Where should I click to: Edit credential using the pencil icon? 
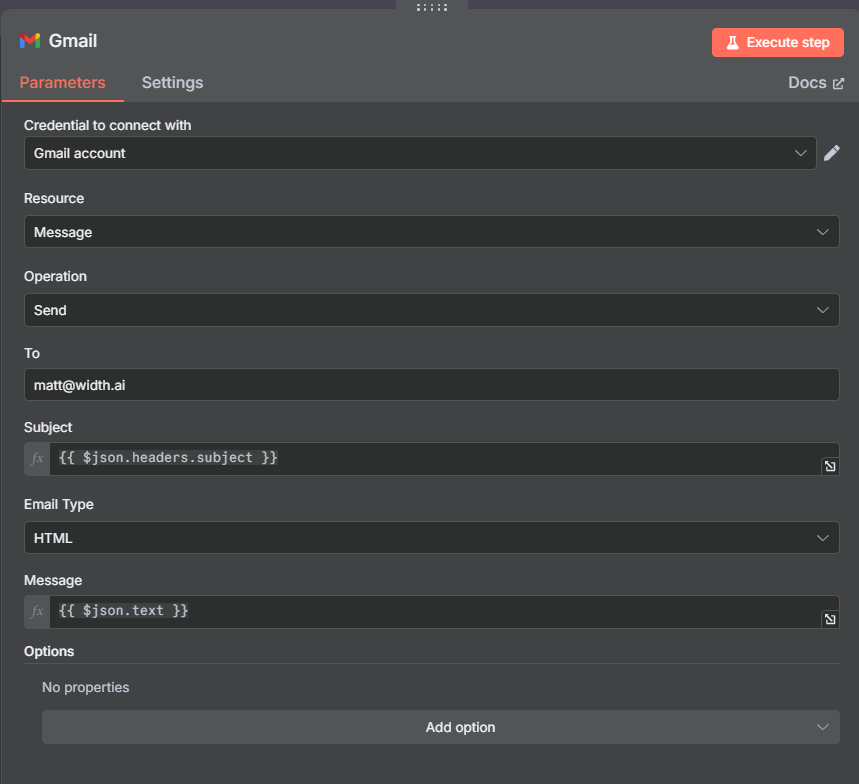coord(832,153)
